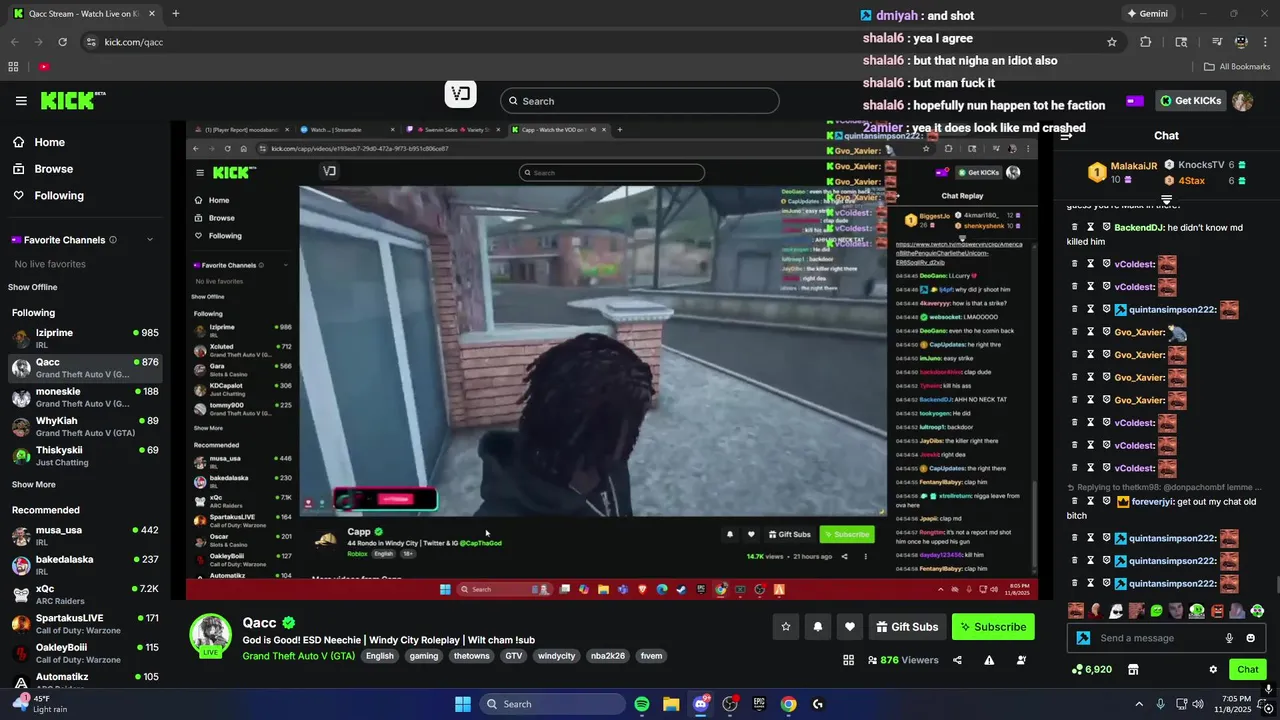1280x720 pixels.
Task: Click the KICK logo
Action: coord(72,100)
